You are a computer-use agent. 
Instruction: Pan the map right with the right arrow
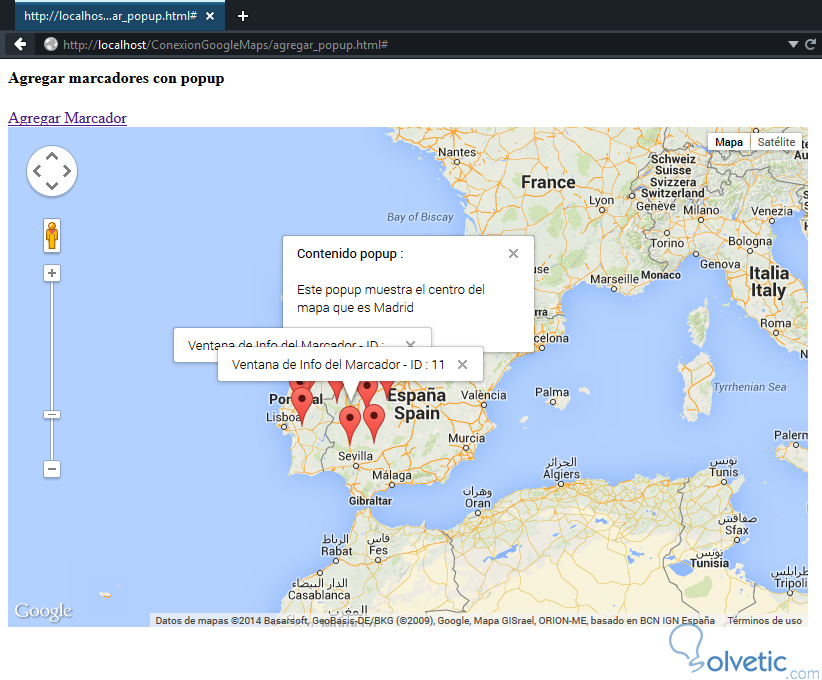[x=67, y=171]
